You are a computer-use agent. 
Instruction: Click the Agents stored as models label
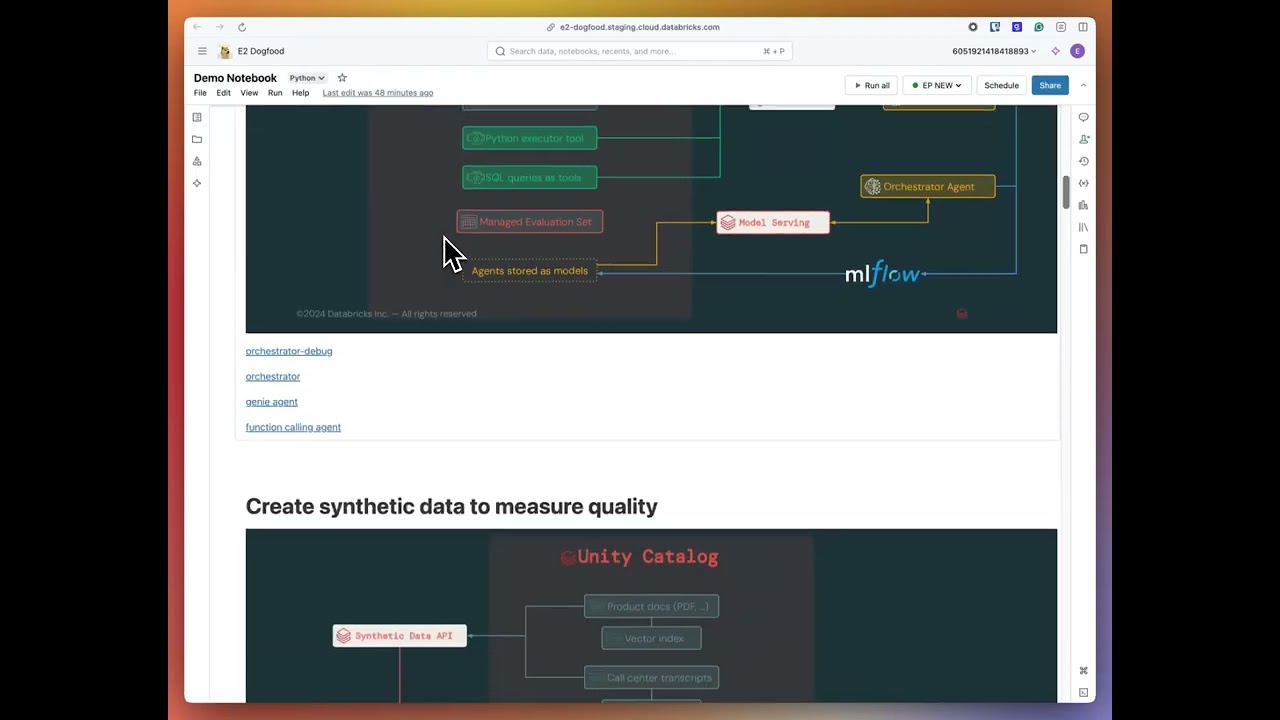coord(530,271)
